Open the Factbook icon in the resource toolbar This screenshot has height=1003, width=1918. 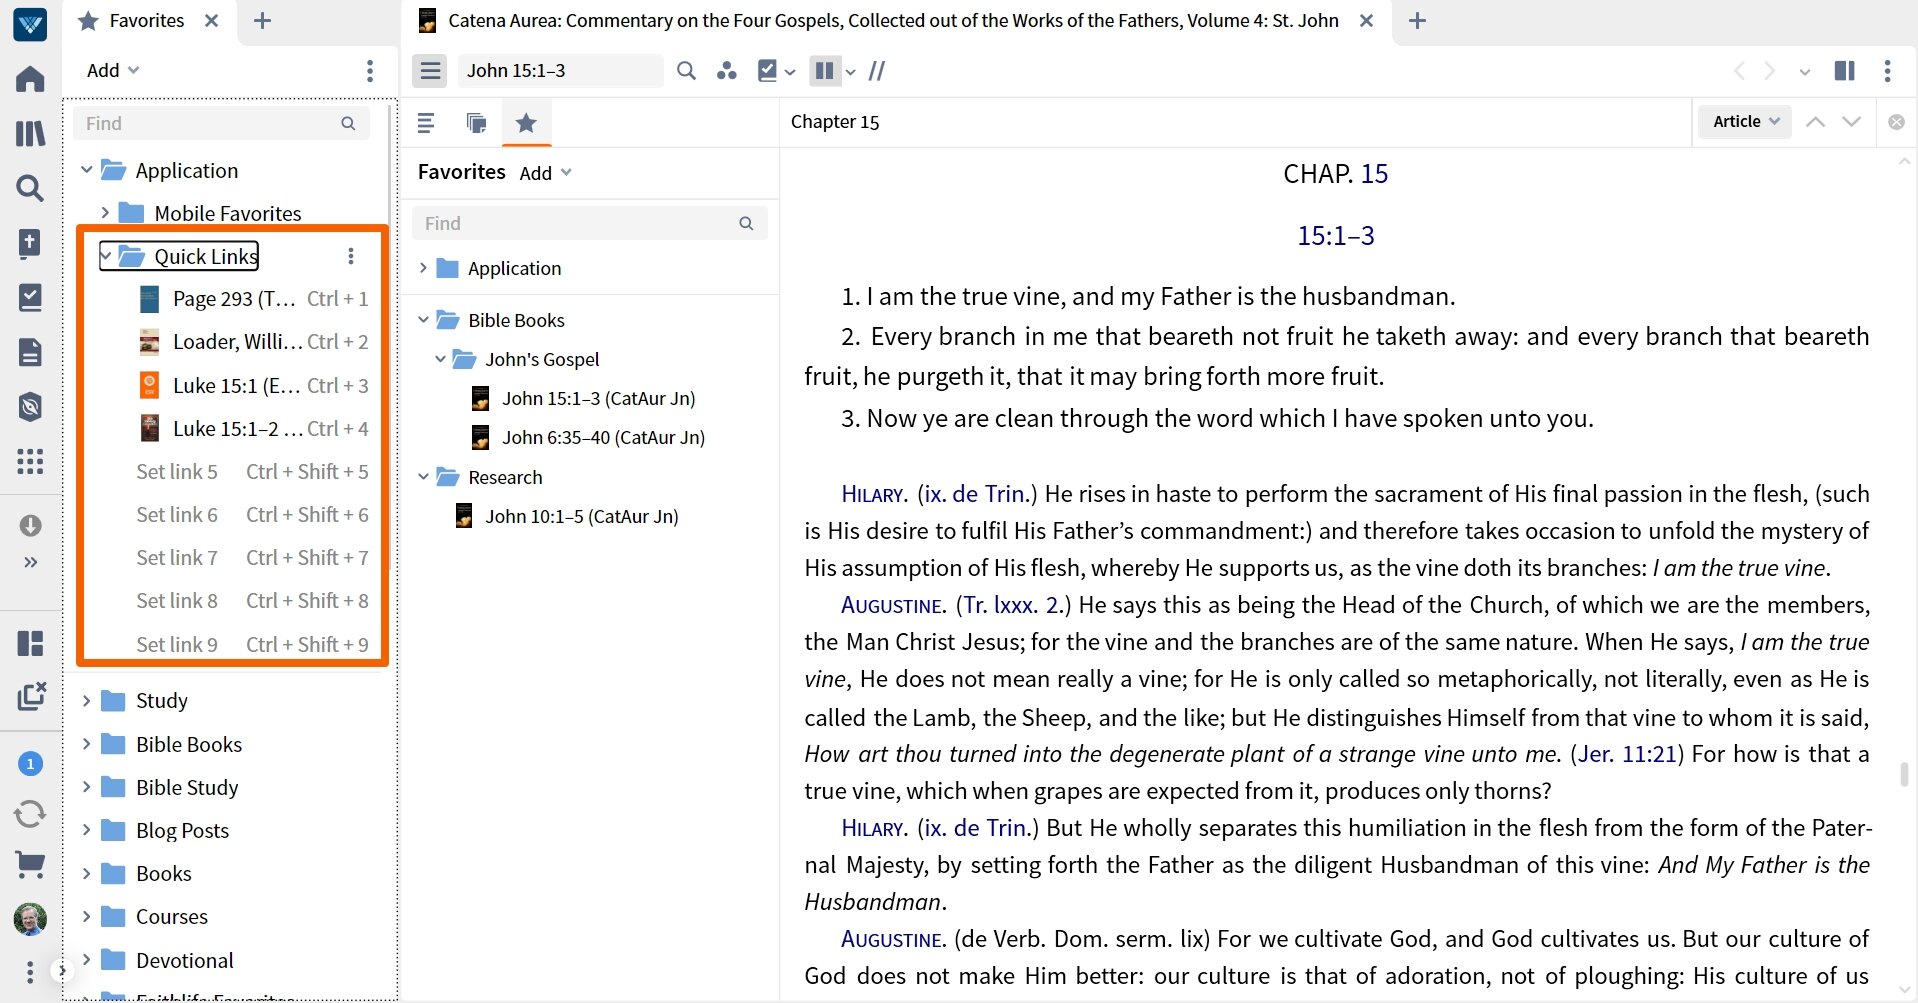click(x=727, y=70)
